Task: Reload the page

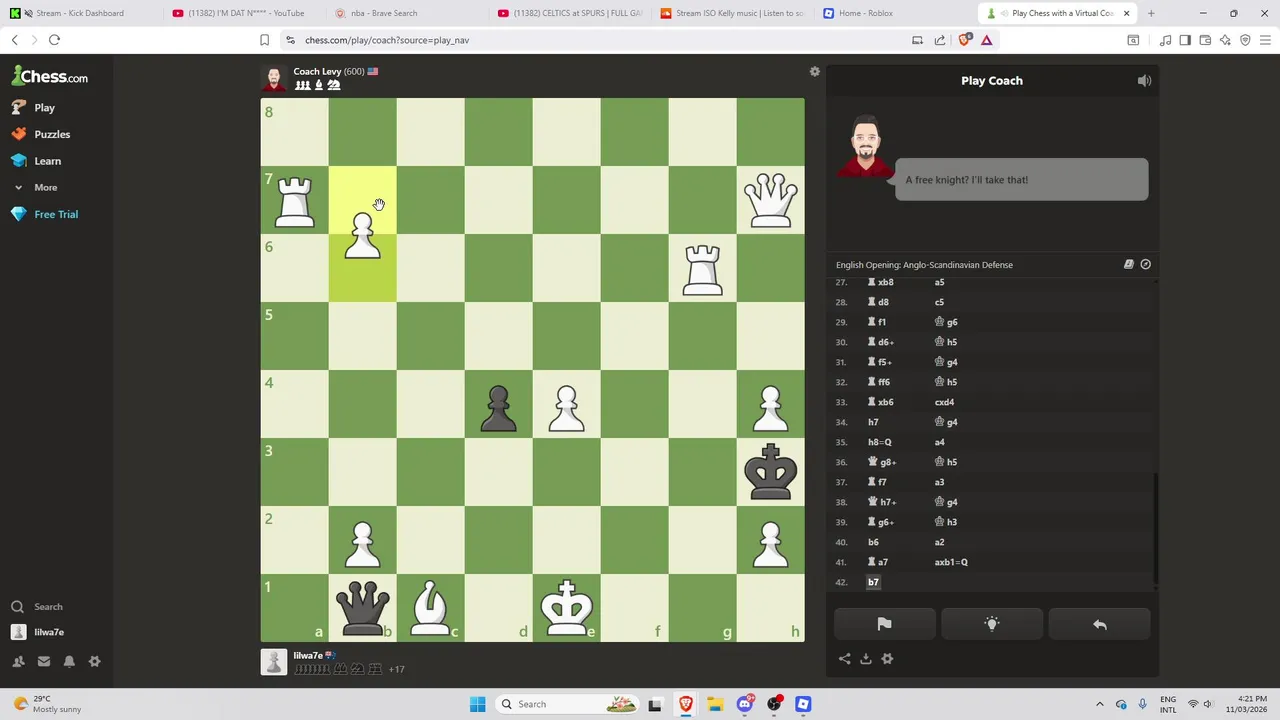Action: [54, 40]
